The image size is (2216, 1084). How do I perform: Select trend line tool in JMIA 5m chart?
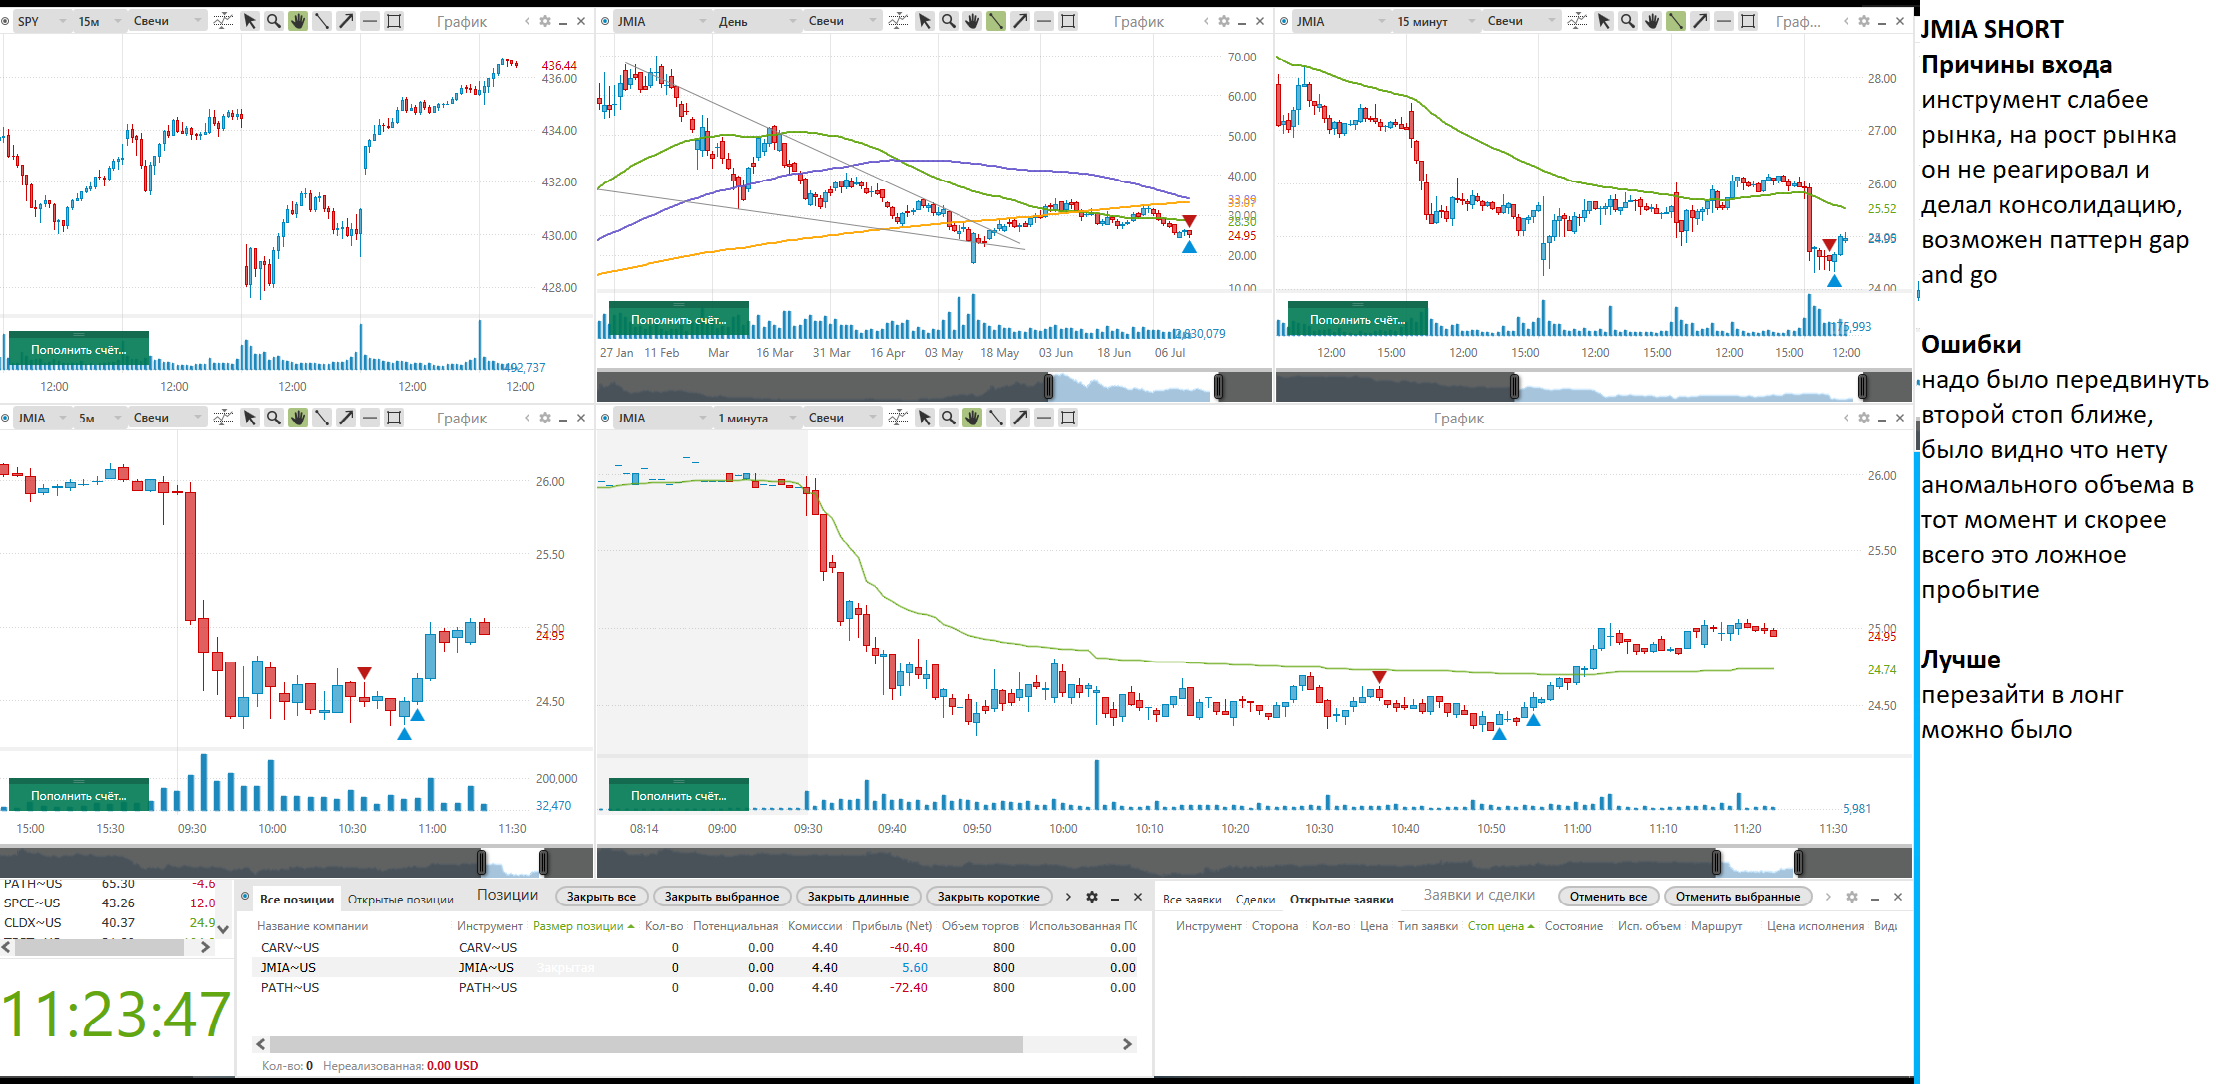click(322, 418)
